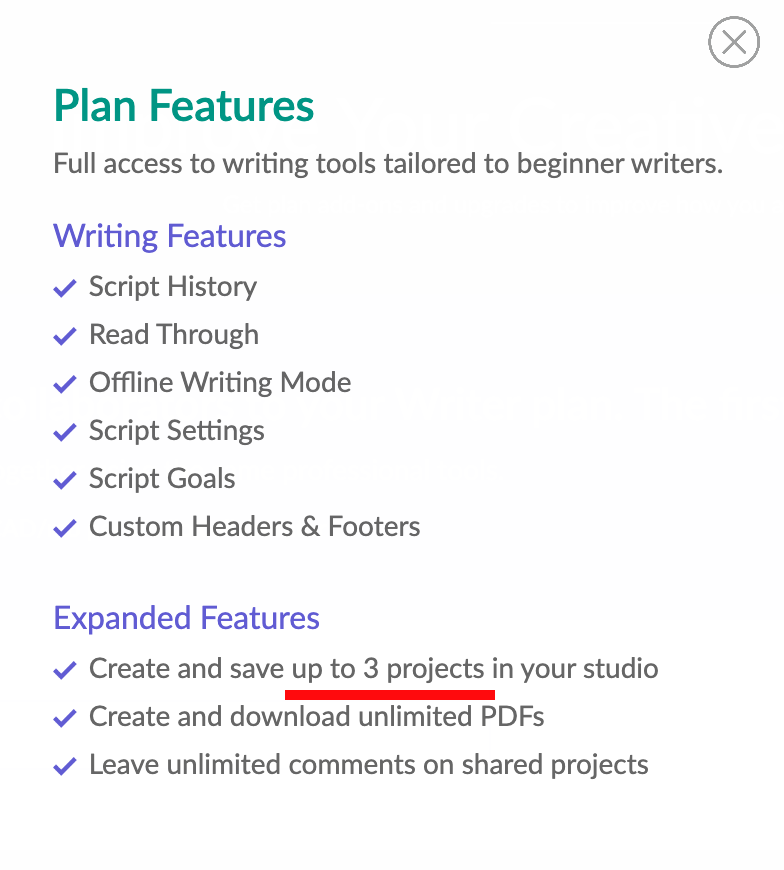
Task: Click the checkmark beside Script Settings
Action: [x=64, y=432]
